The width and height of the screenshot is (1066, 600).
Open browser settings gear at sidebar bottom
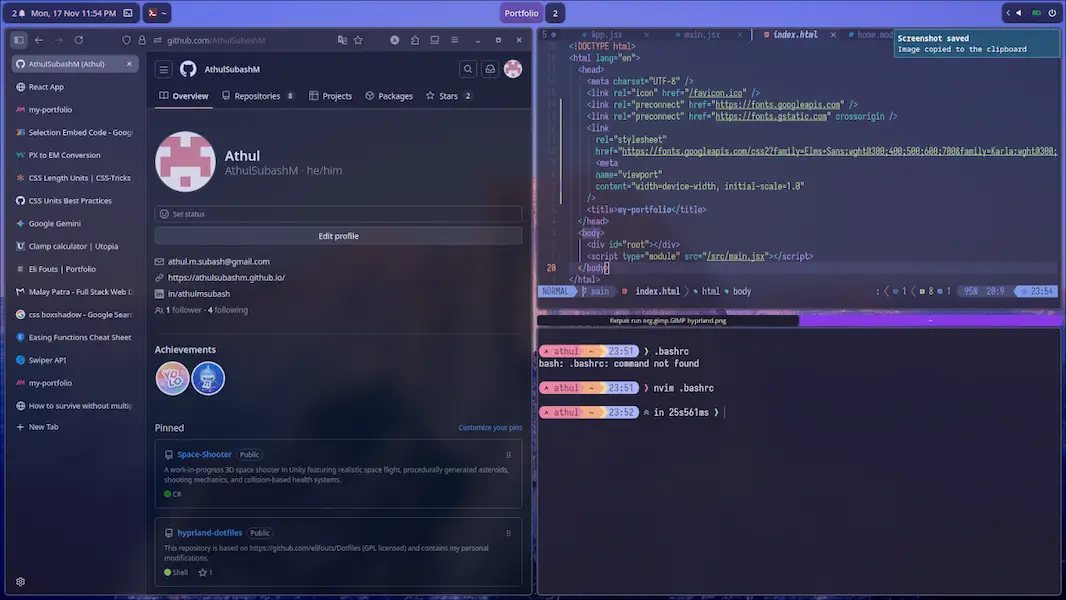19,581
